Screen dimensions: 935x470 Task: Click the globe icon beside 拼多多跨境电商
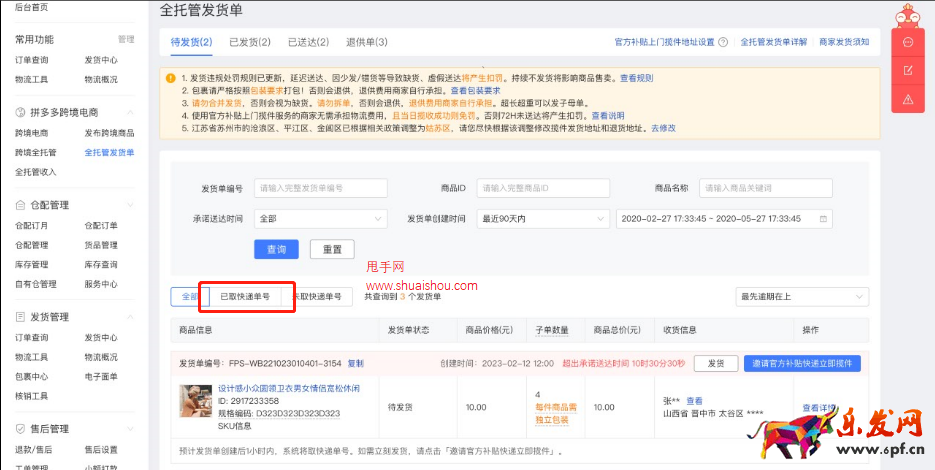(x=20, y=112)
